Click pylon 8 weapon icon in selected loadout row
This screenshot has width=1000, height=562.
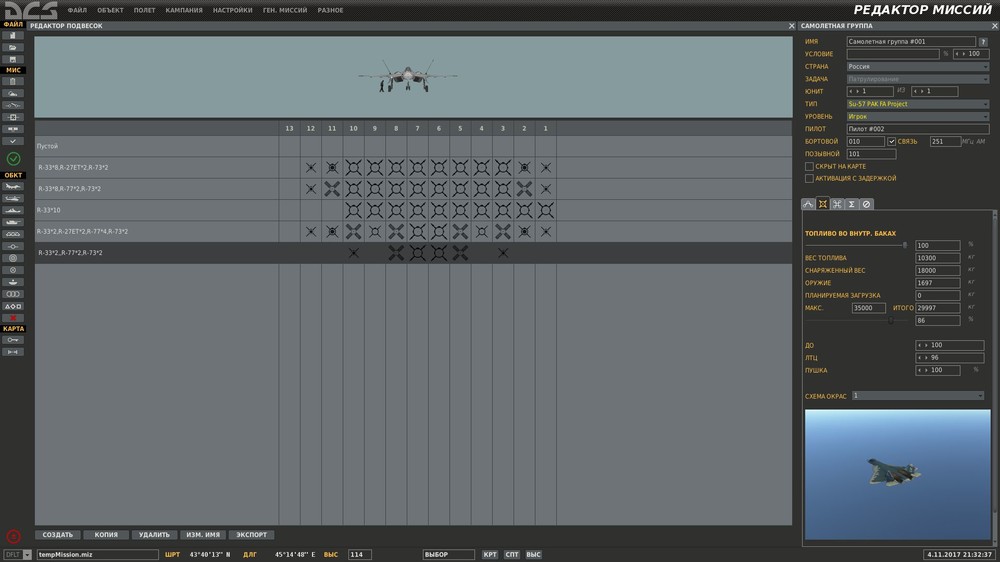pos(396,253)
